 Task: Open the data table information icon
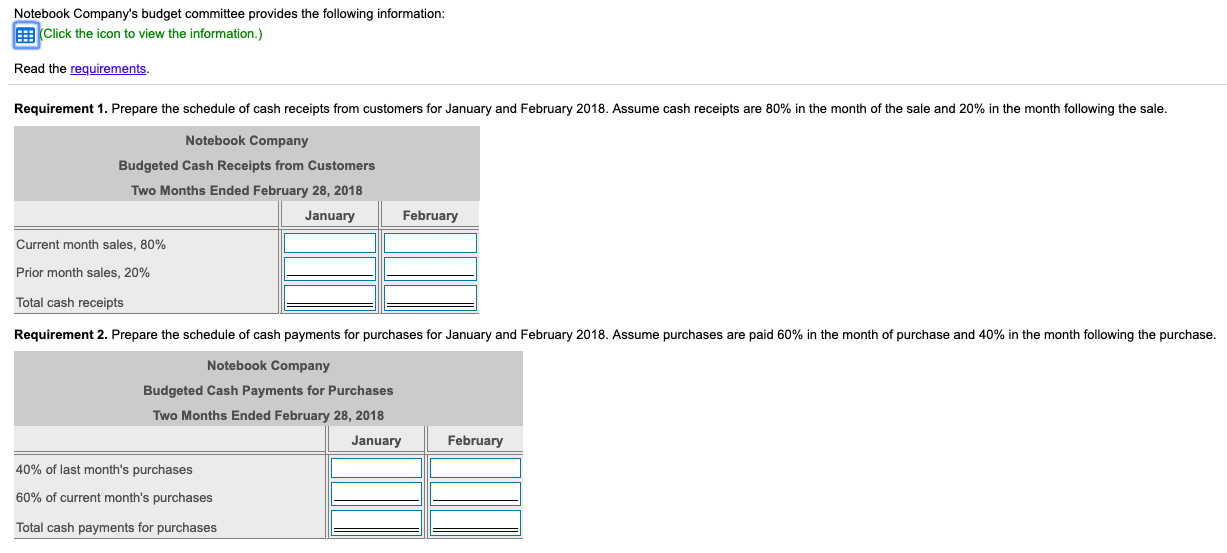[x=25, y=34]
